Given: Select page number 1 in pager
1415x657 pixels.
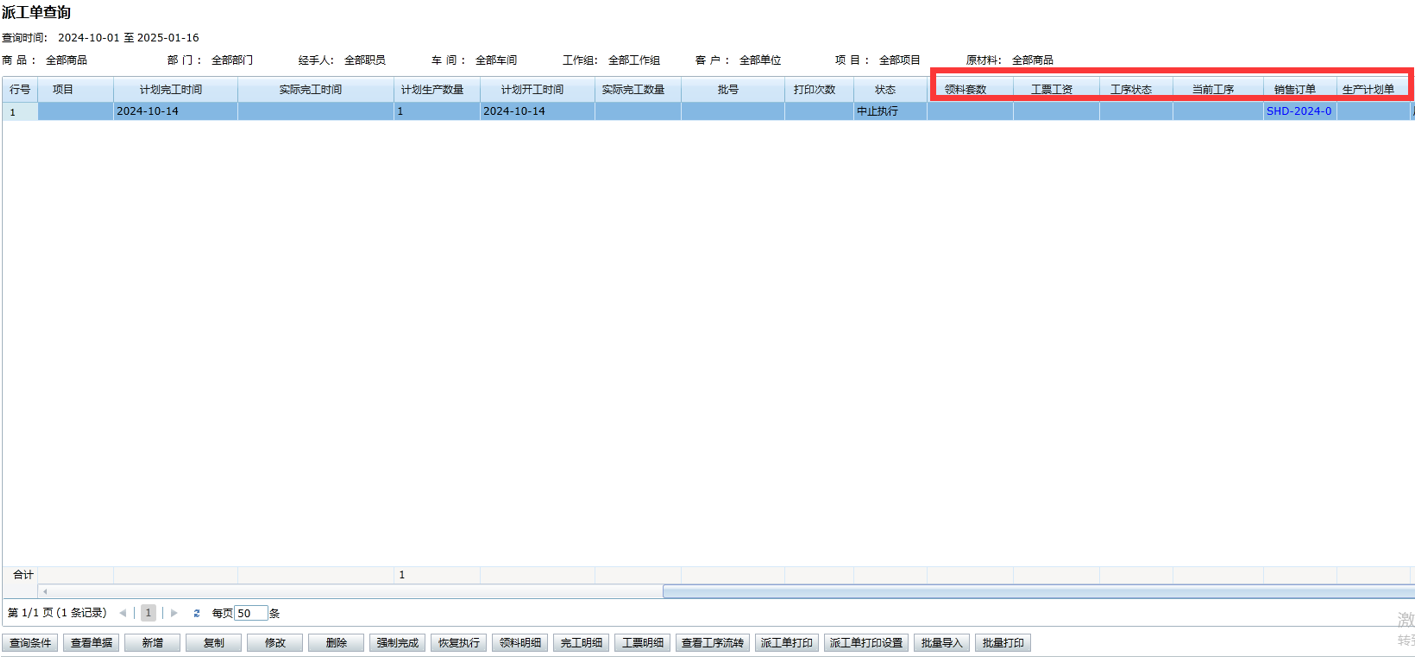Looking at the screenshot, I should coord(148,613).
